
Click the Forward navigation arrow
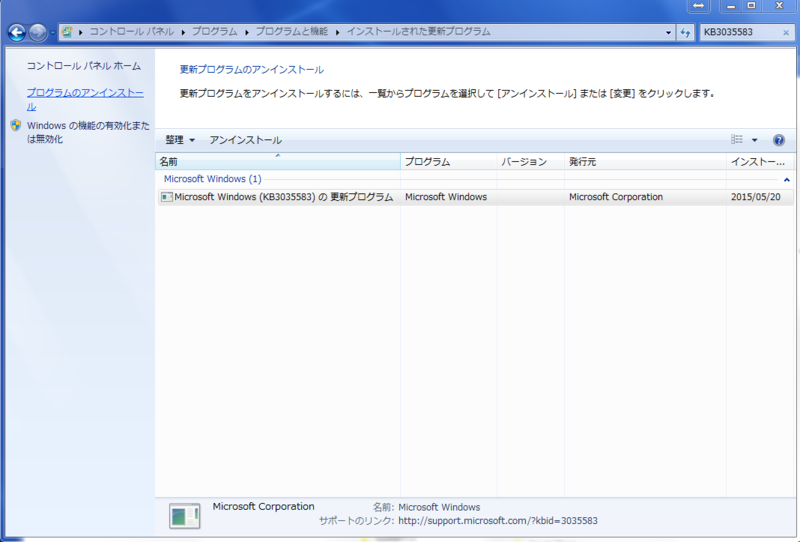tap(37, 33)
